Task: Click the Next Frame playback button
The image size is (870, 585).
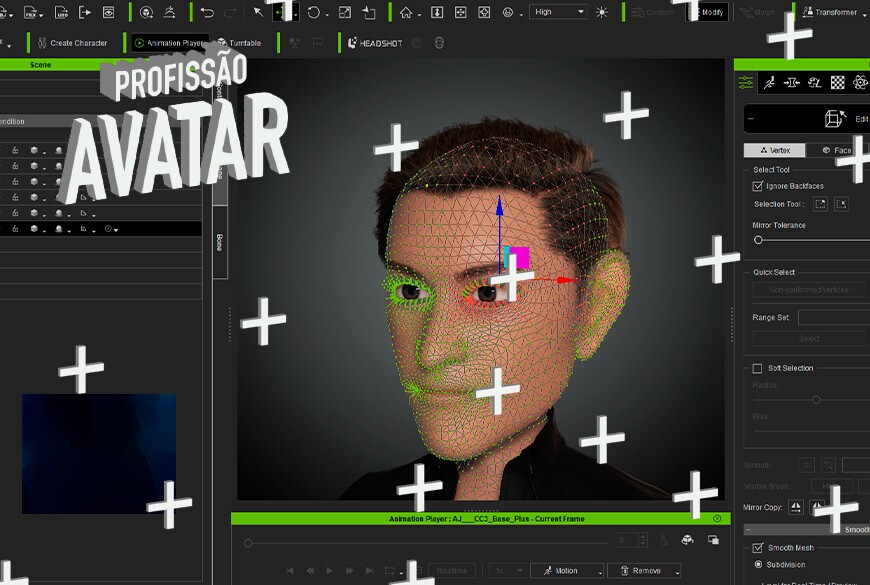Action: point(349,571)
